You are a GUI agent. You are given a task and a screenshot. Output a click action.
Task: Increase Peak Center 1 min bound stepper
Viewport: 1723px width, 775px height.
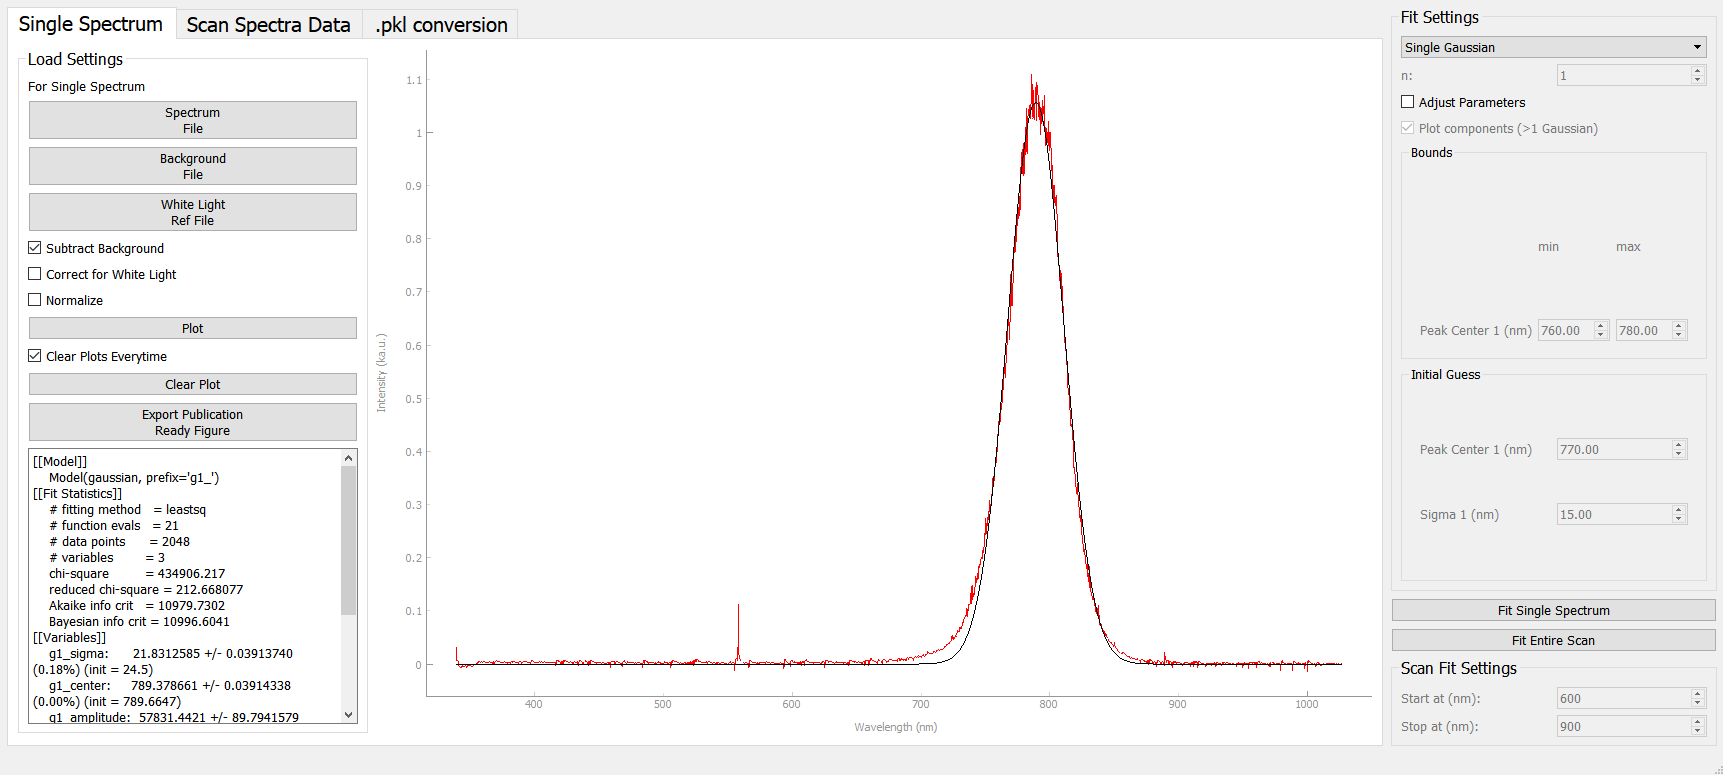pyautogui.click(x=1601, y=325)
